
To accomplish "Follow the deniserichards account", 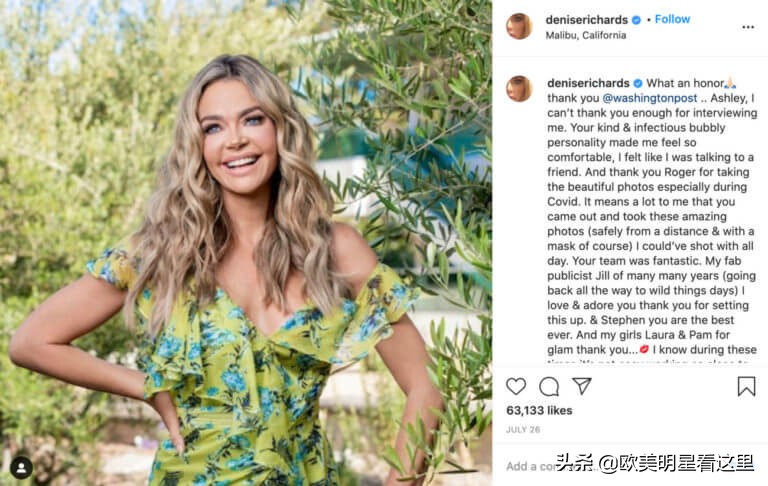I will [x=672, y=19].
